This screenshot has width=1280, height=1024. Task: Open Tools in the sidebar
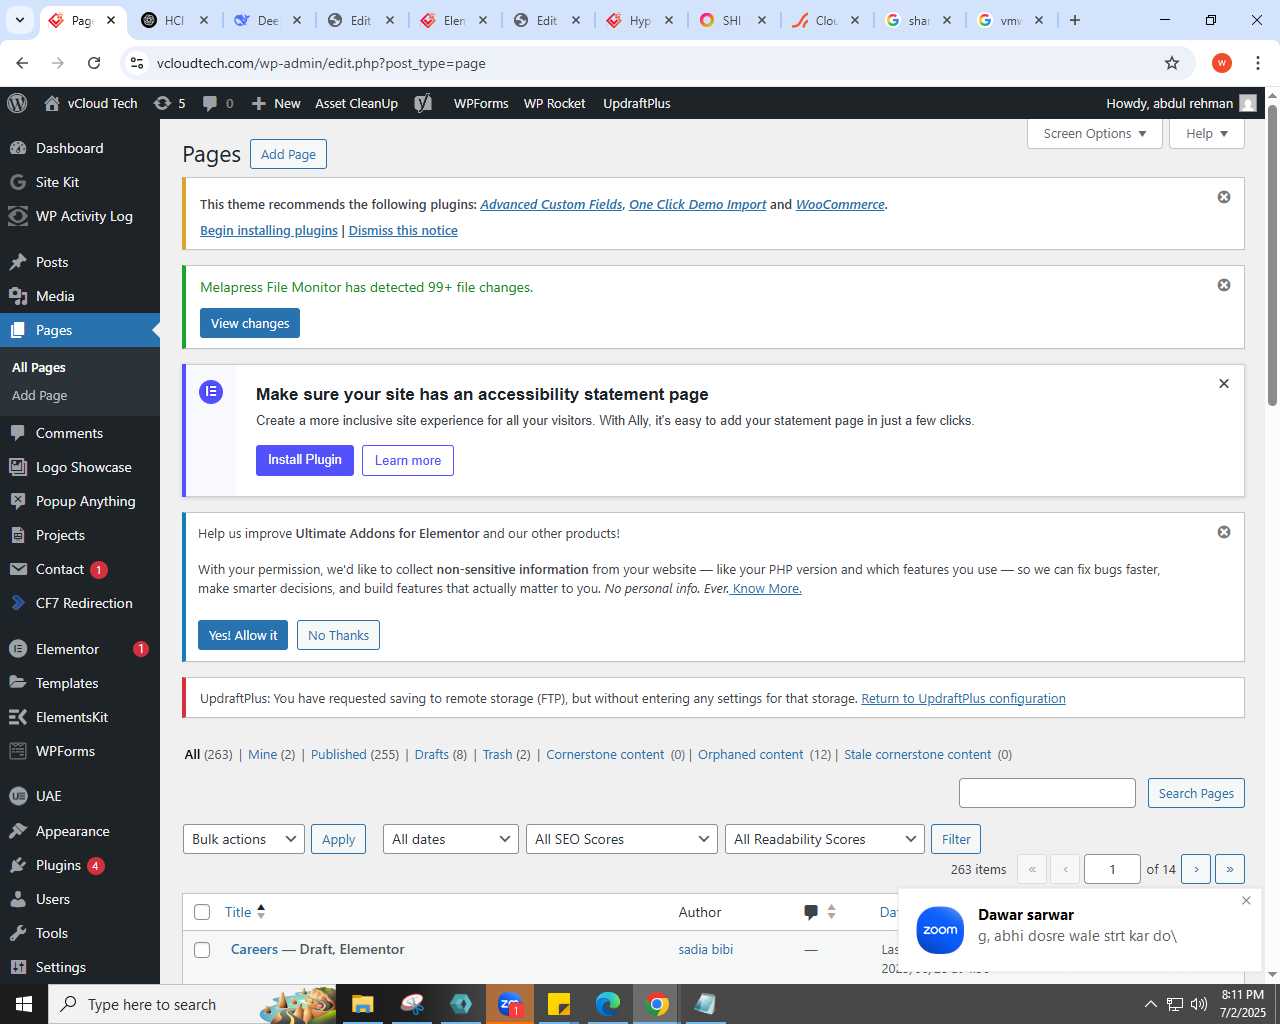click(80, 933)
